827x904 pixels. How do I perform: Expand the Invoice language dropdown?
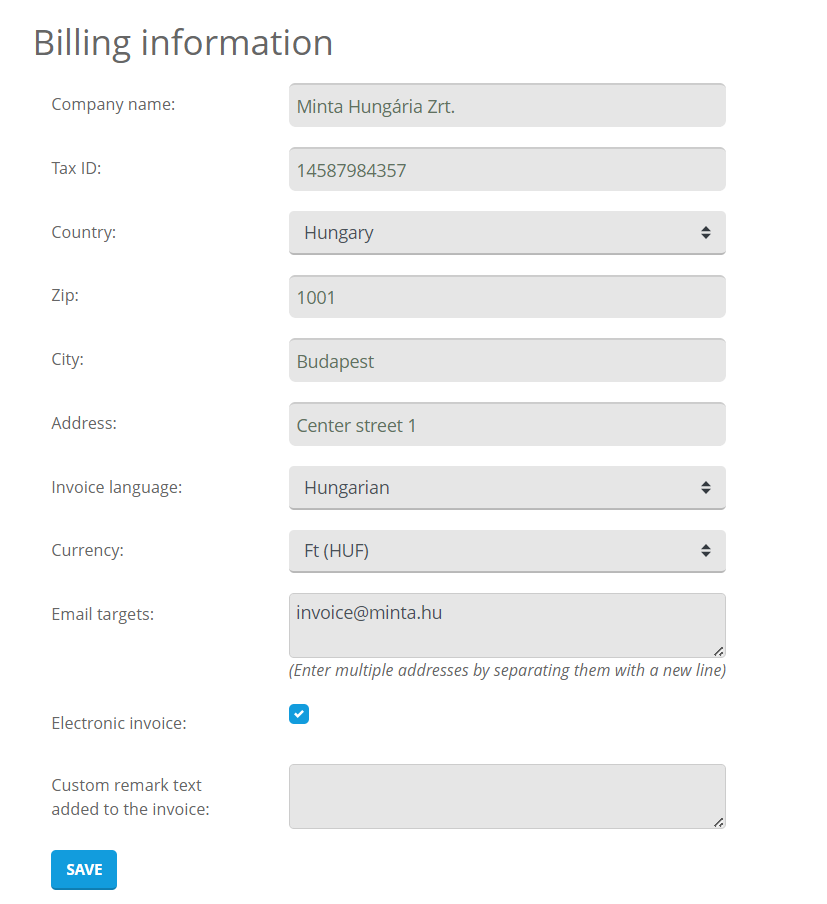[x=506, y=488]
